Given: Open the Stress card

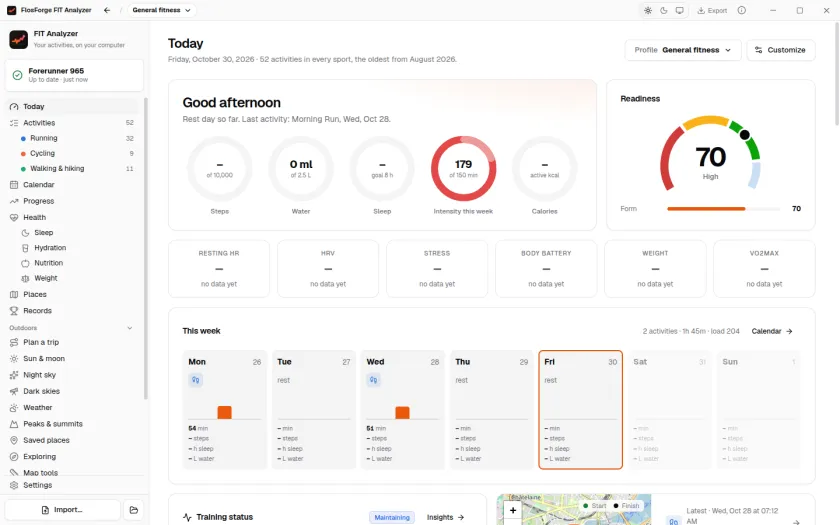Looking at the screenshot, I should [437, 268].
